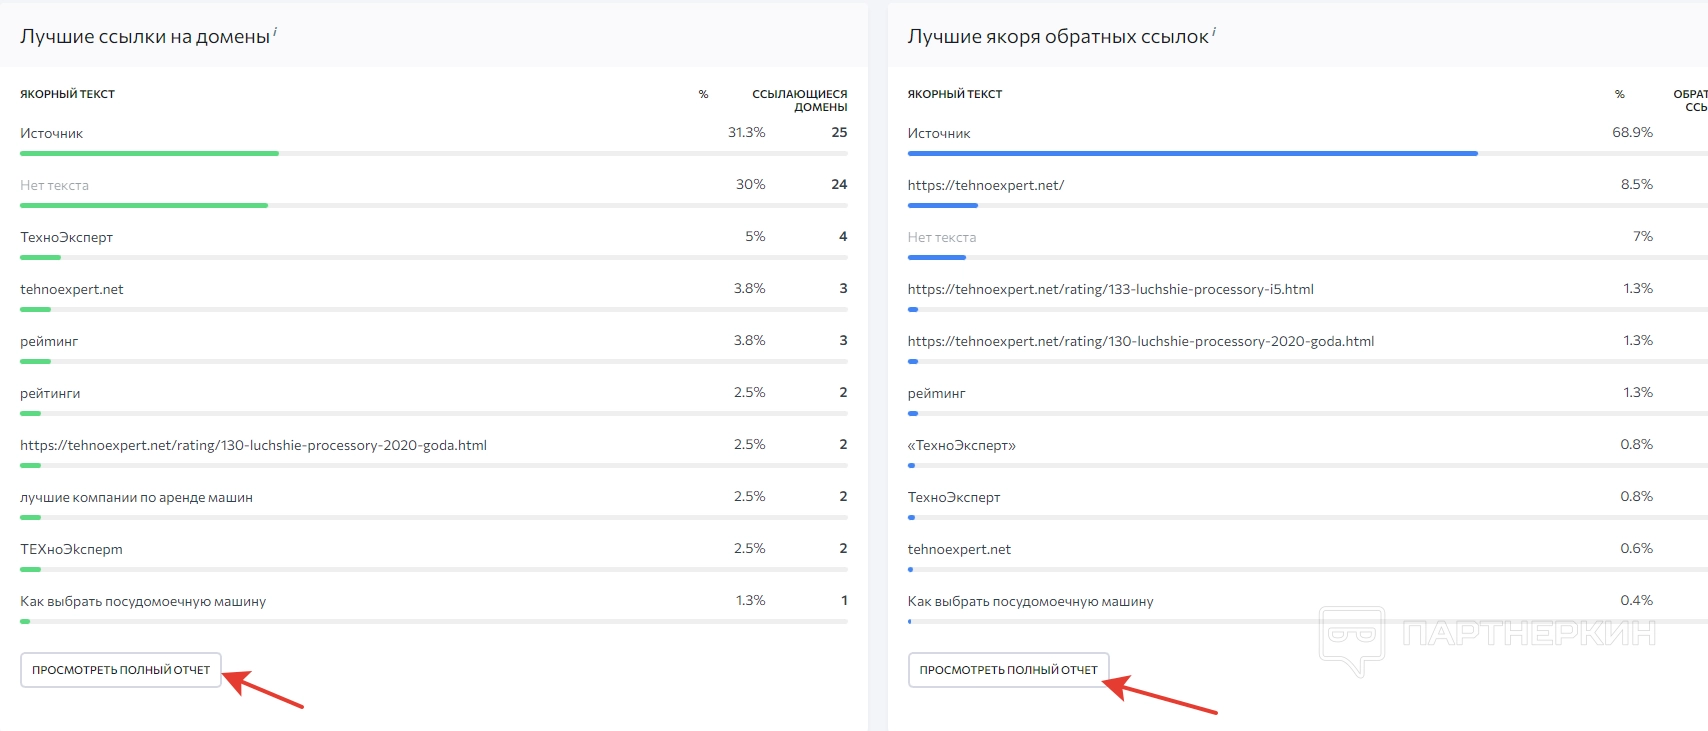1708x731 pixels.
Task: Click referring domains count 25 for «Источник»
Action: (839, 132)
